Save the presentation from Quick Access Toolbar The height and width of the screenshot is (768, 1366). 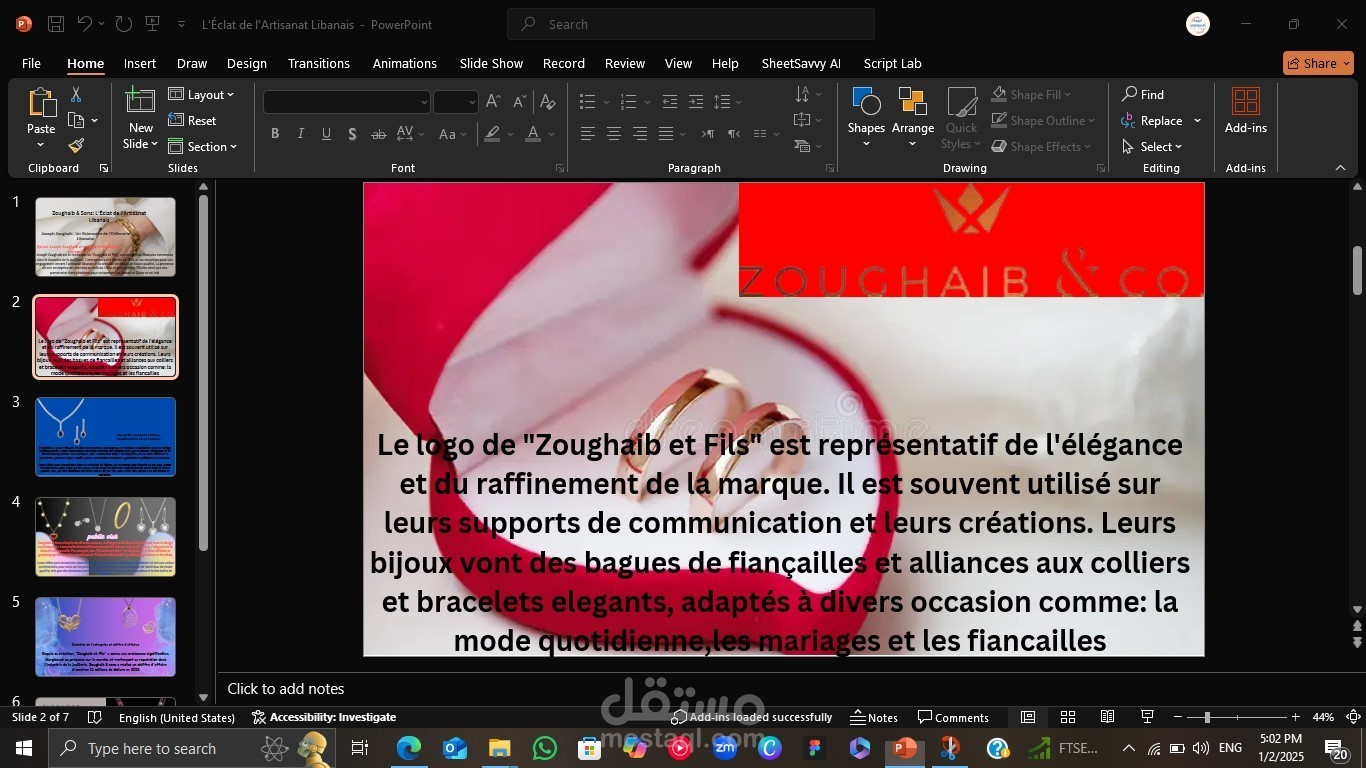point(56,24)
